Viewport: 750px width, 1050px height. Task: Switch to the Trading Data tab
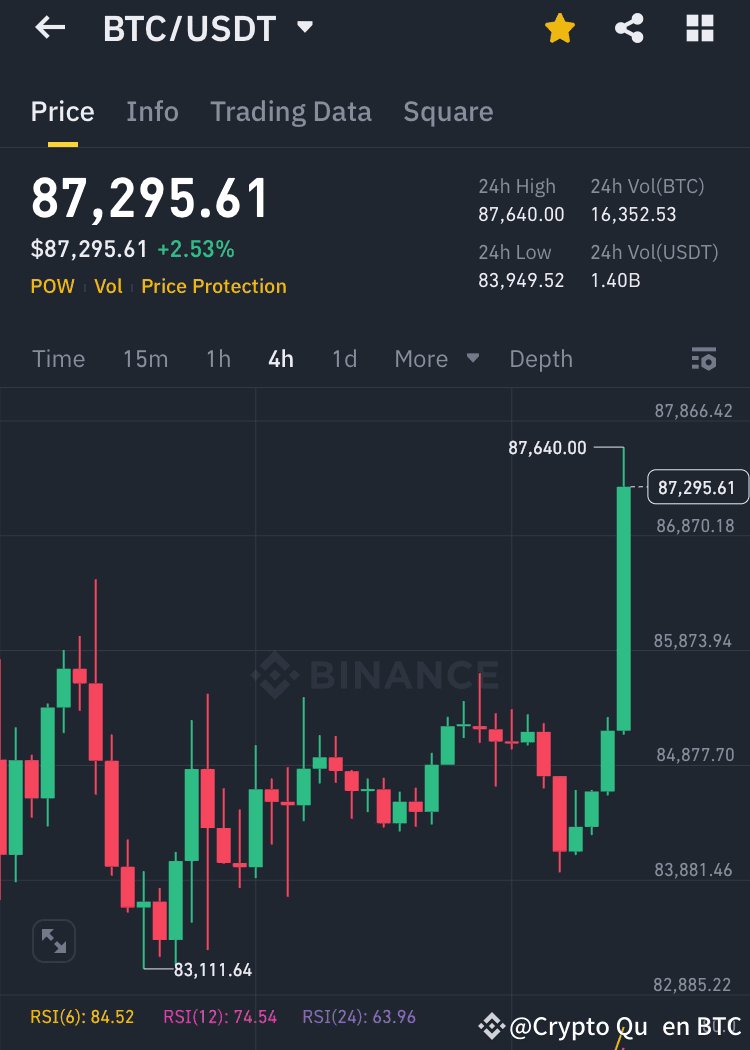coord(290,111)
